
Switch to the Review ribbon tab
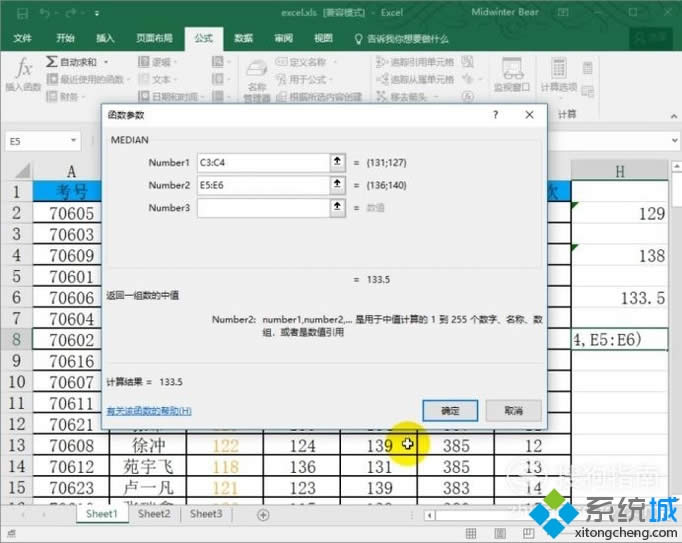click(284, 39)
